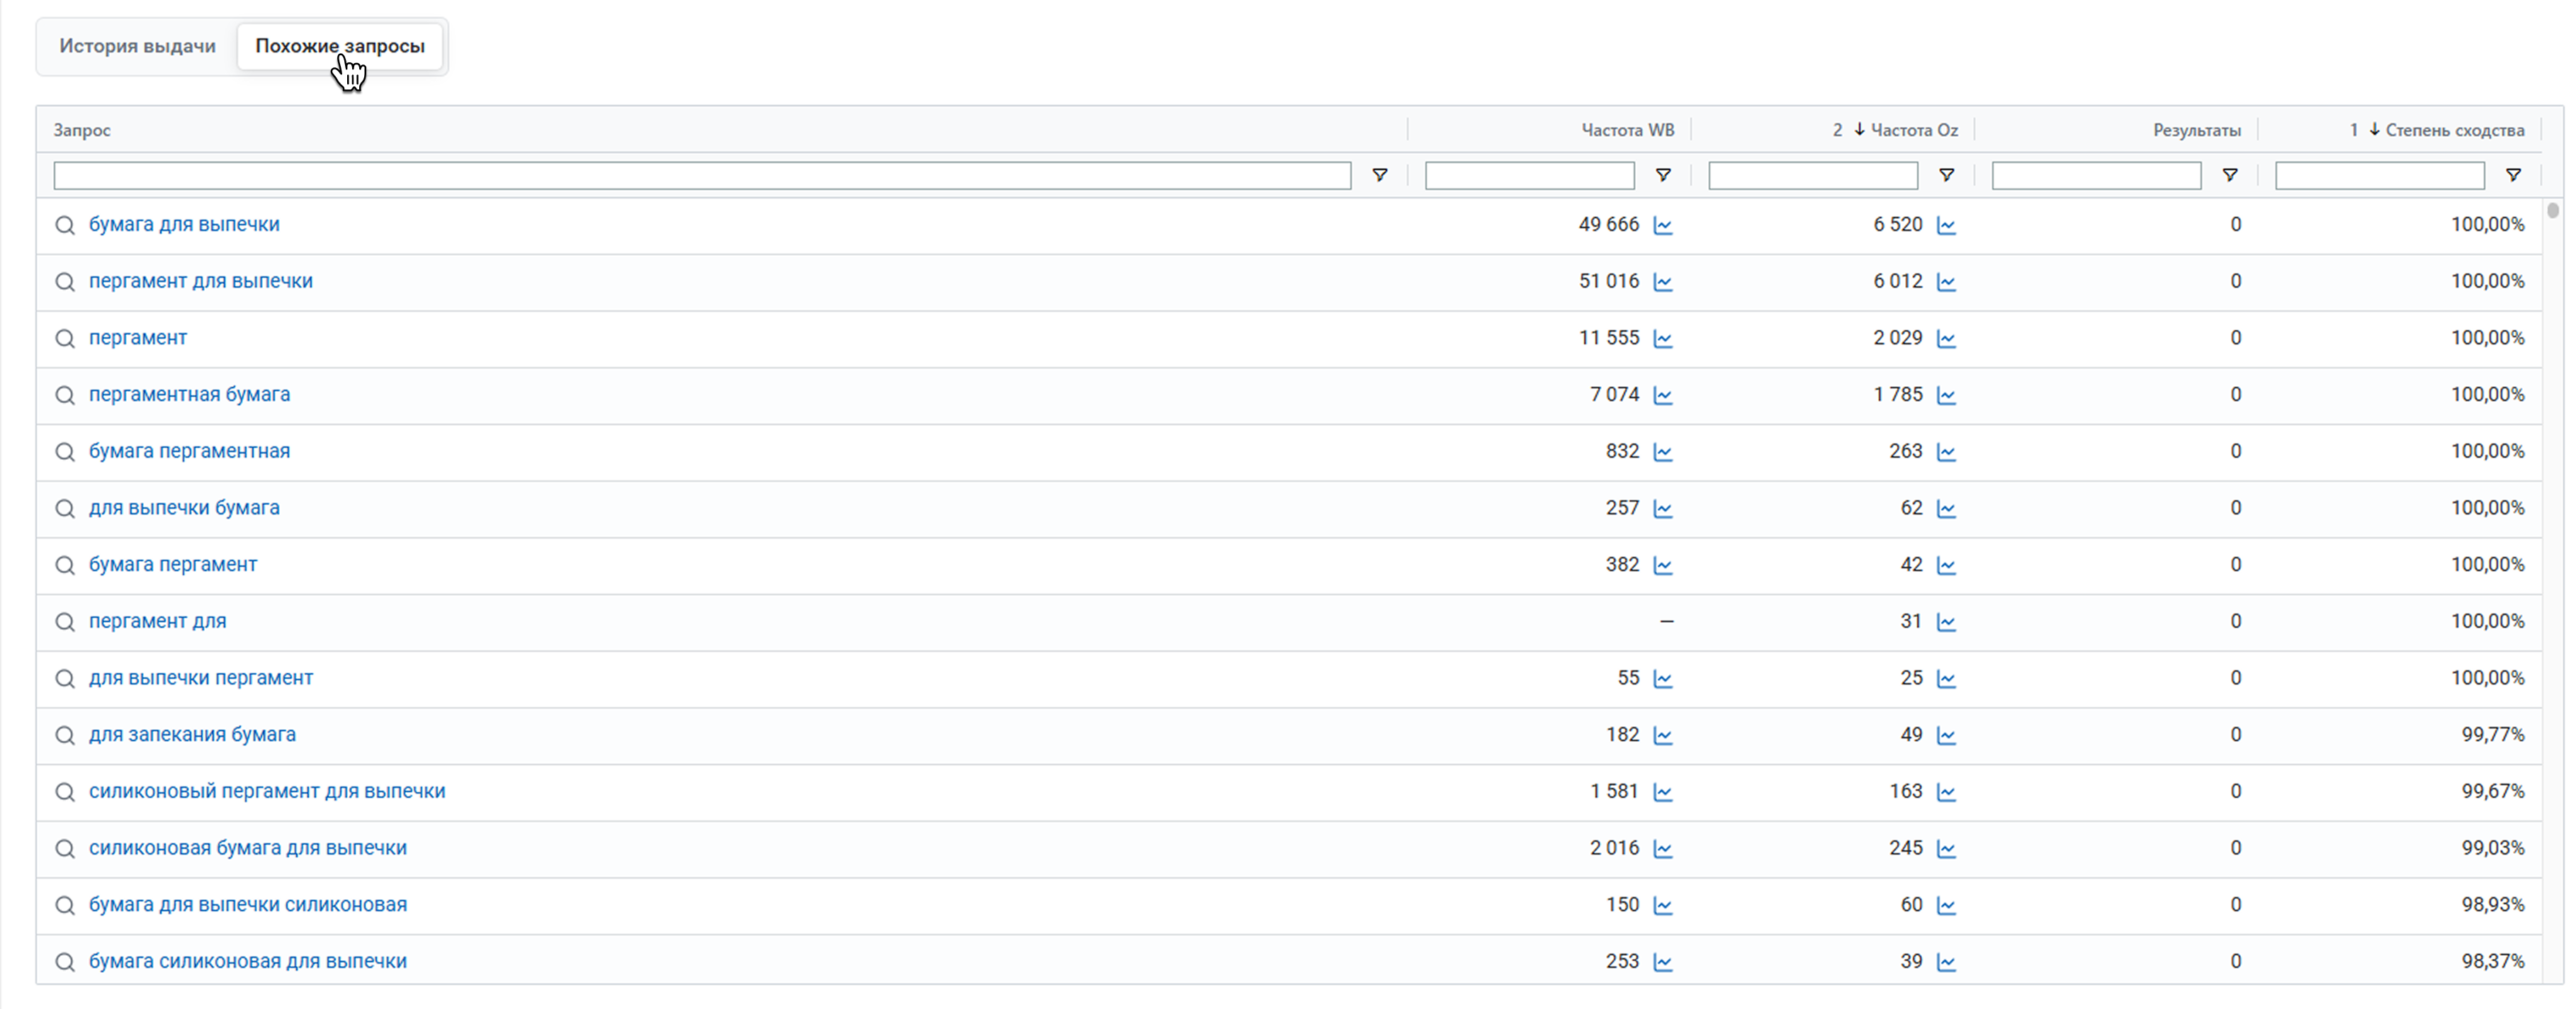Screen dimensions: 2576x1009
Task: Open filter options for Частота WB column
Action: pyautogui.click(x=1662, y=175)
